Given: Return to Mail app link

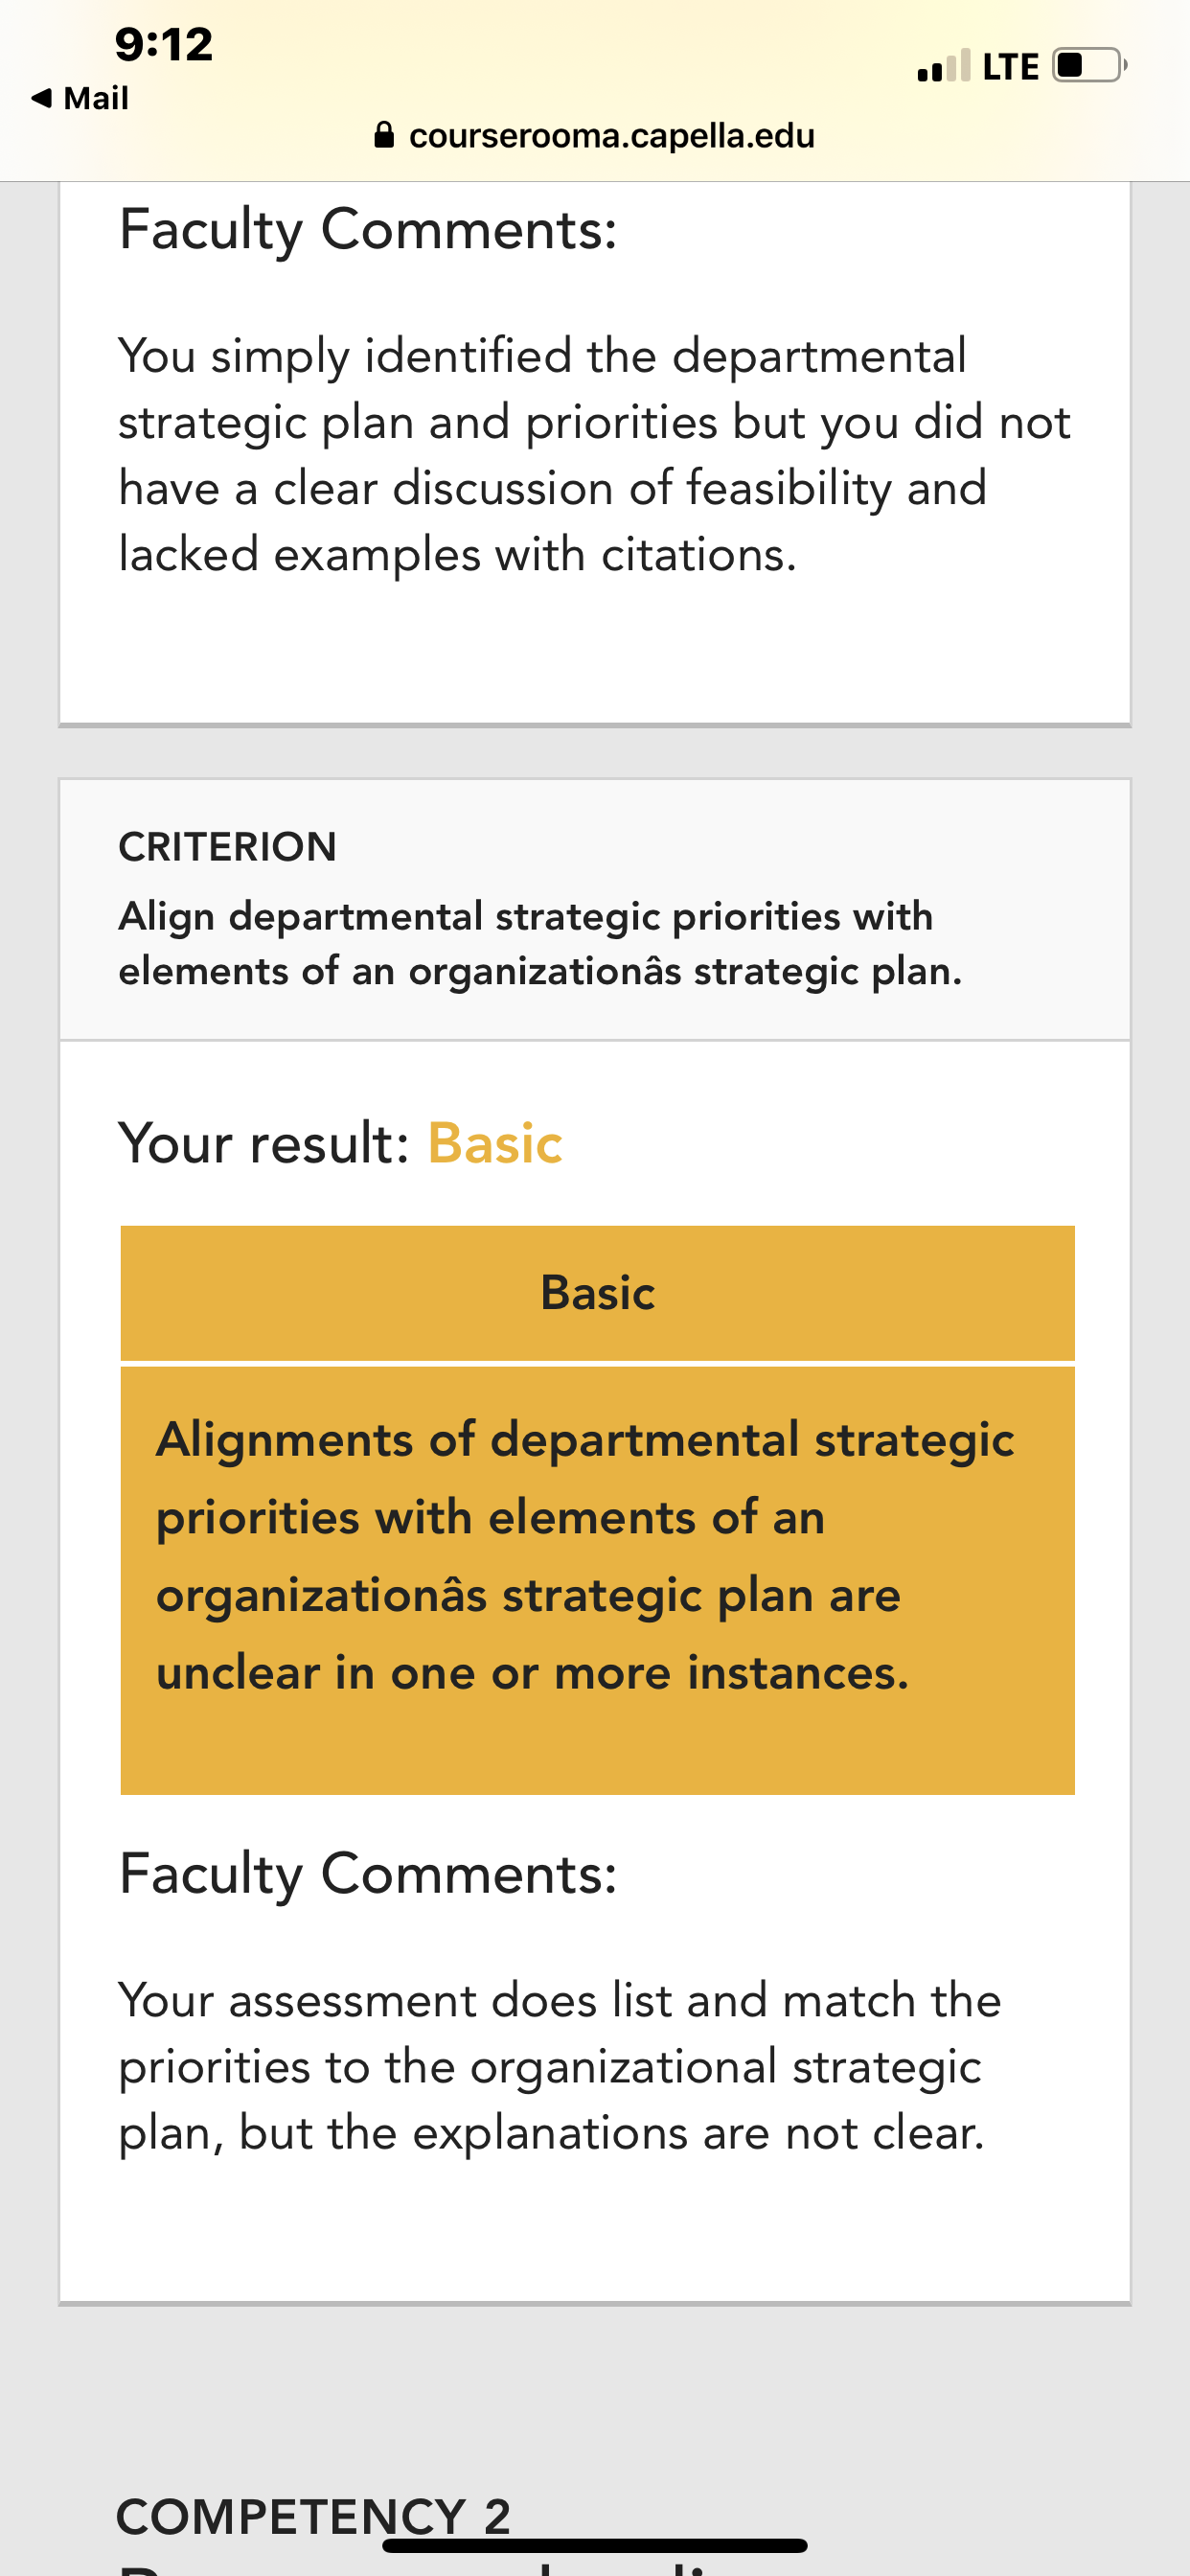Looking at the screenshot, I should (80, 98).
